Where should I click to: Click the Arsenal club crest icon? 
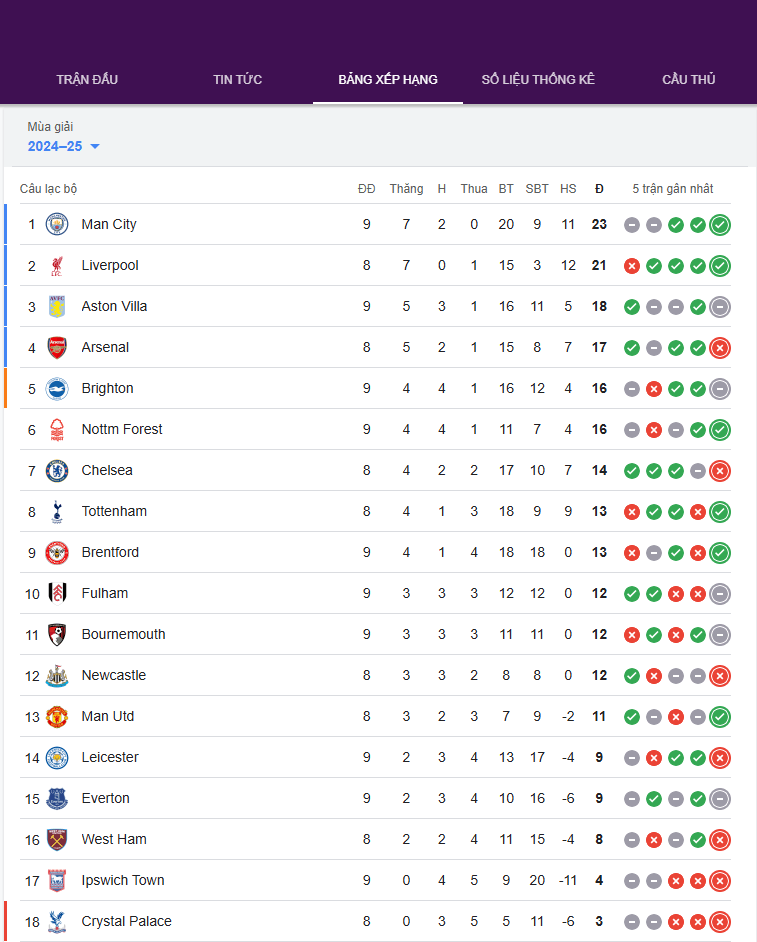[57, 348]
